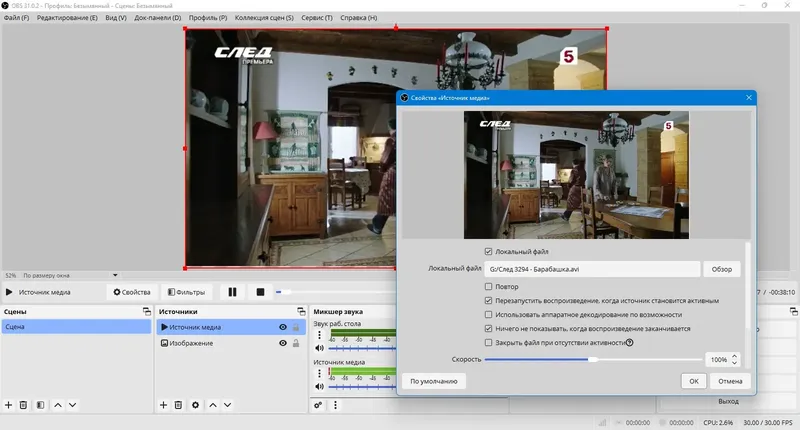Open the Док-панели (D) menu
Screen dimensions: 800x430
pyautogui.click(x=158, y=17)
